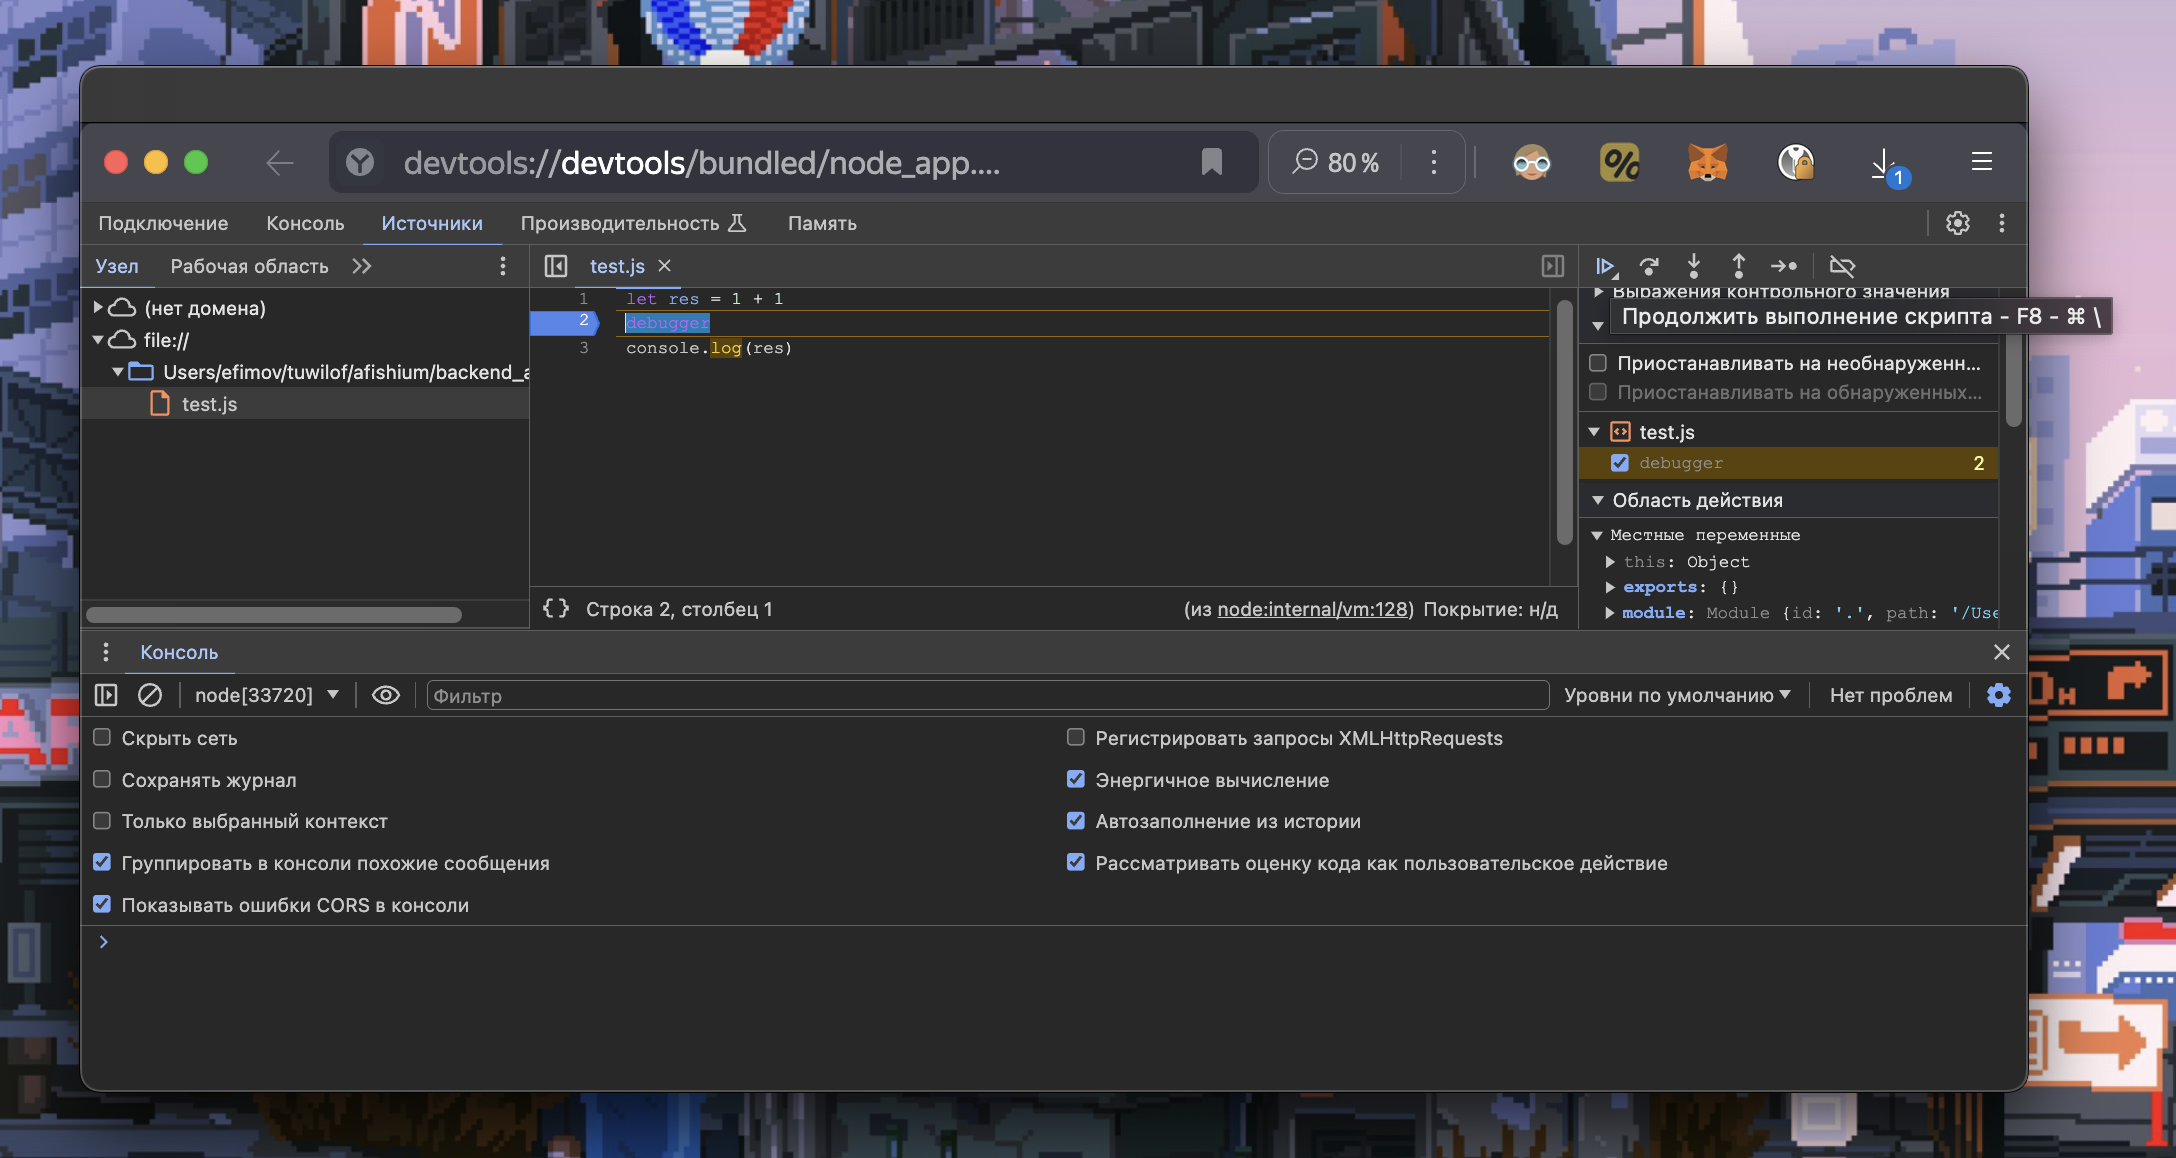Close the test.js editor tab
This screenshot has width=2176, height=1158.
665,266
